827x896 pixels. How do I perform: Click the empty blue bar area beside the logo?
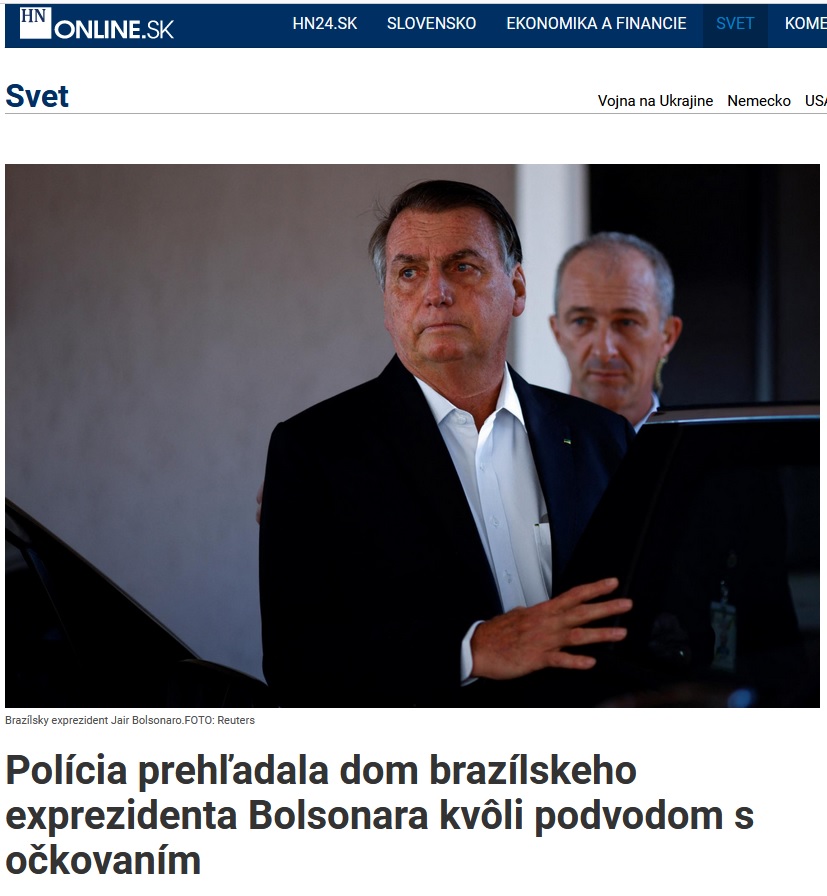(229, 26)
